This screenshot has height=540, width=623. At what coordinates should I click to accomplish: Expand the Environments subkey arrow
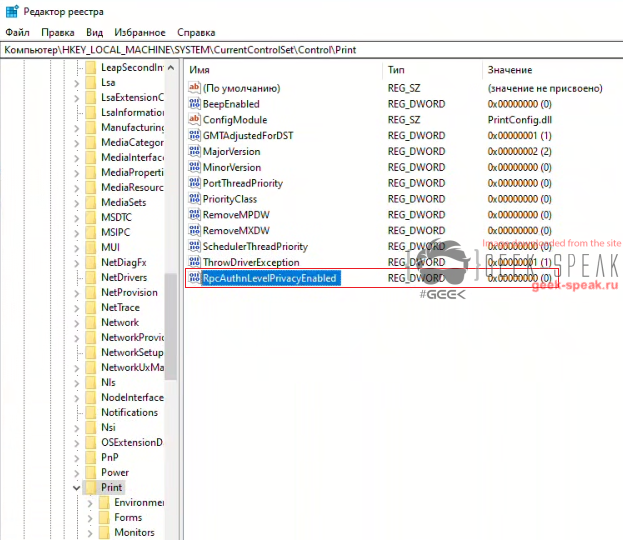[90, 503]
